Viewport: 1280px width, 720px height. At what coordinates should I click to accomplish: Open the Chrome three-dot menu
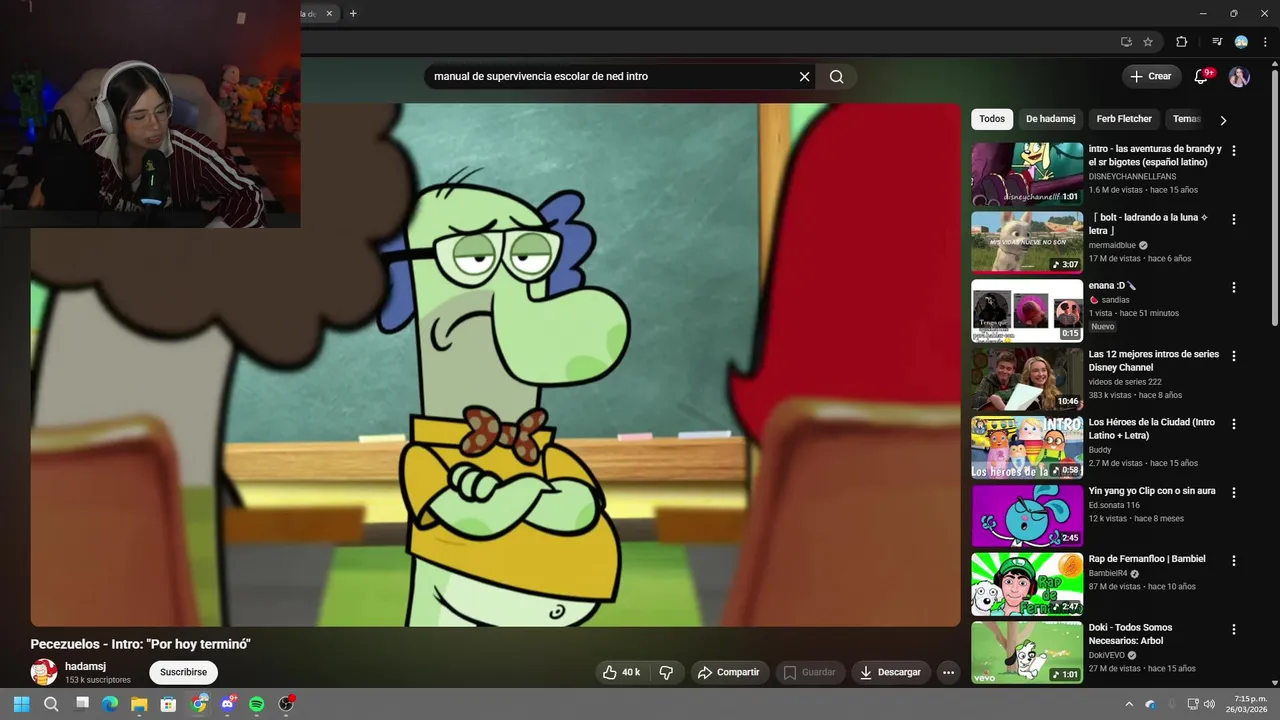[x=1265, y=42]
